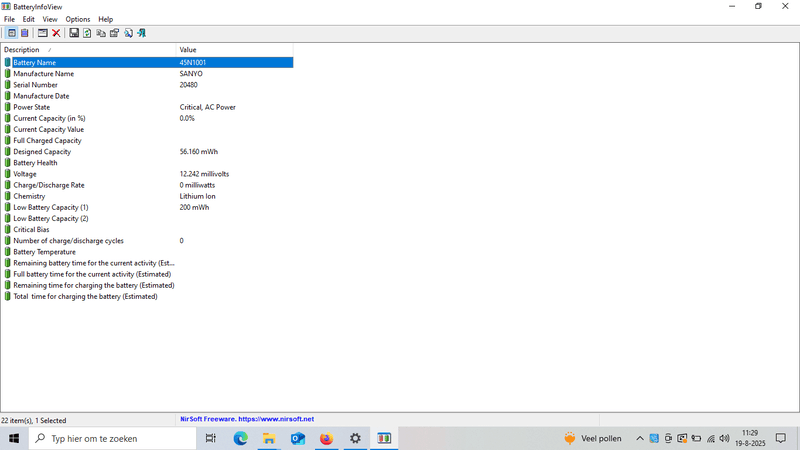Click the BatteryInfoView taskbar button

[x=384, y=438]
